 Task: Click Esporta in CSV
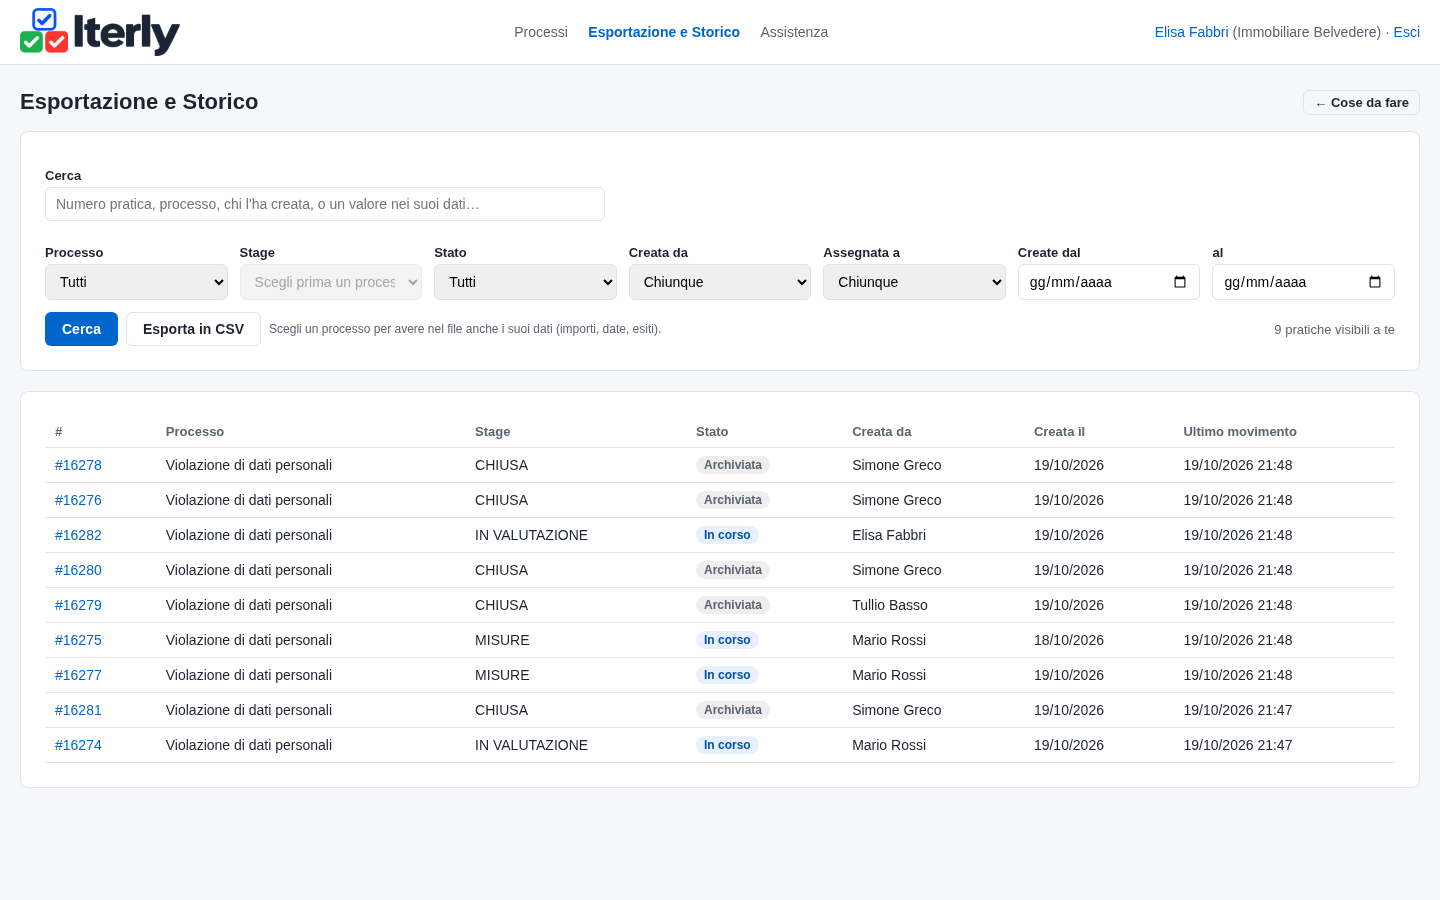[193, 329]
